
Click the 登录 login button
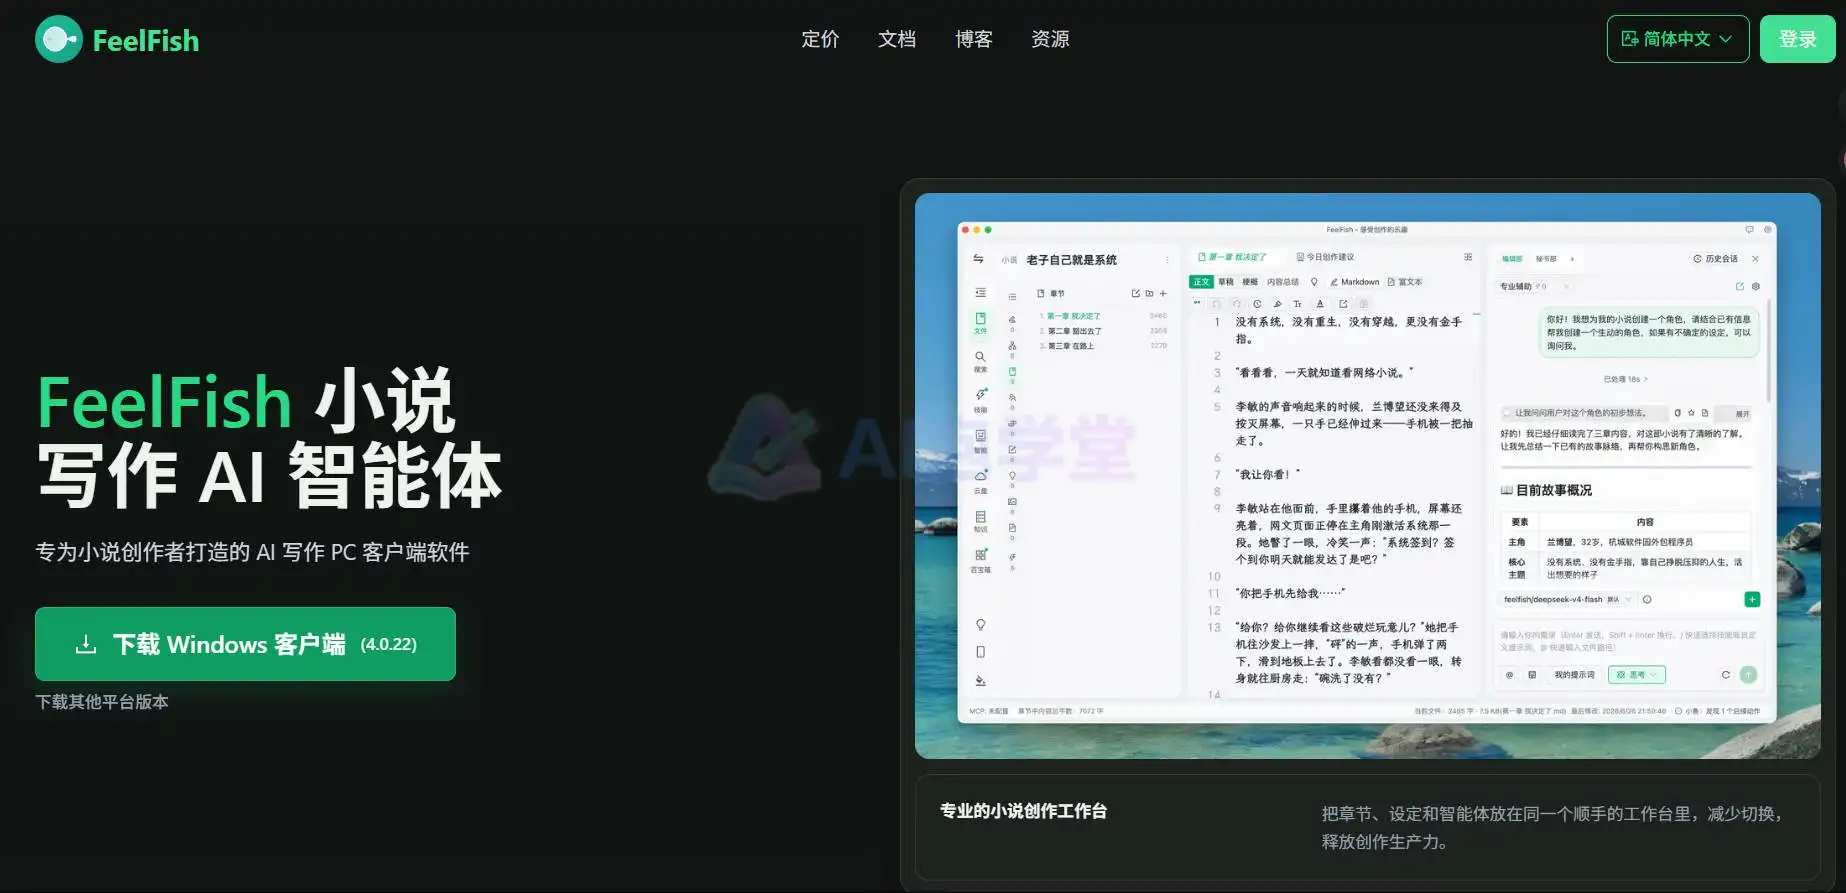1797,39
